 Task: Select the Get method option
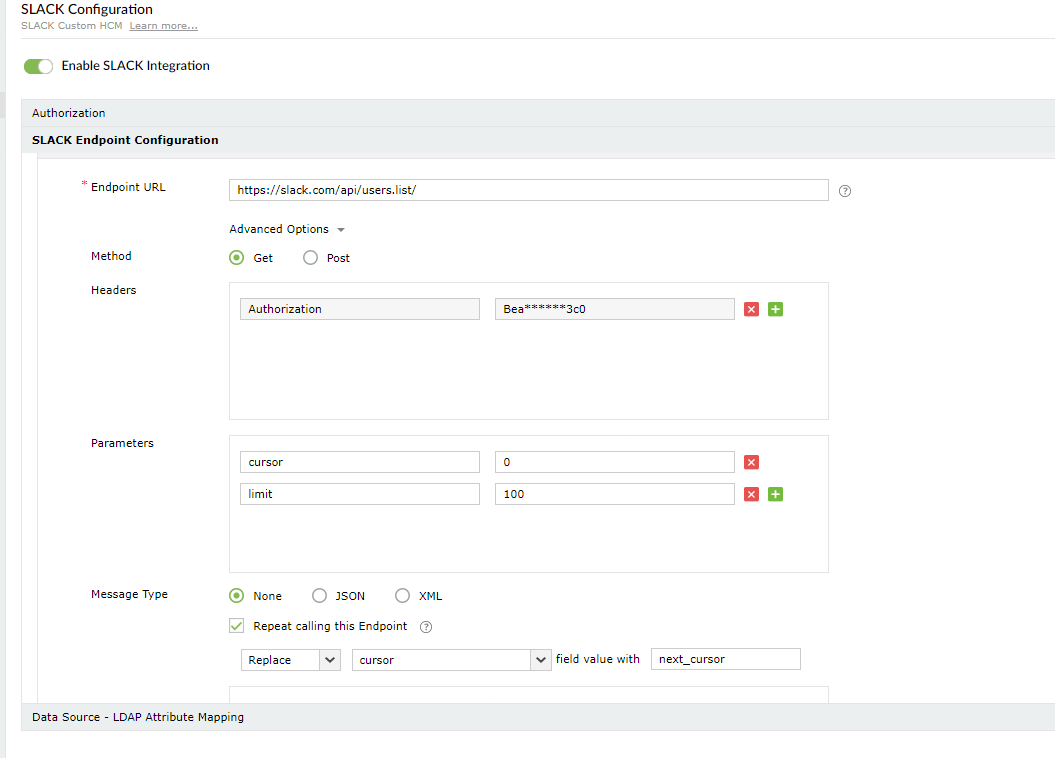click(237, 258)
